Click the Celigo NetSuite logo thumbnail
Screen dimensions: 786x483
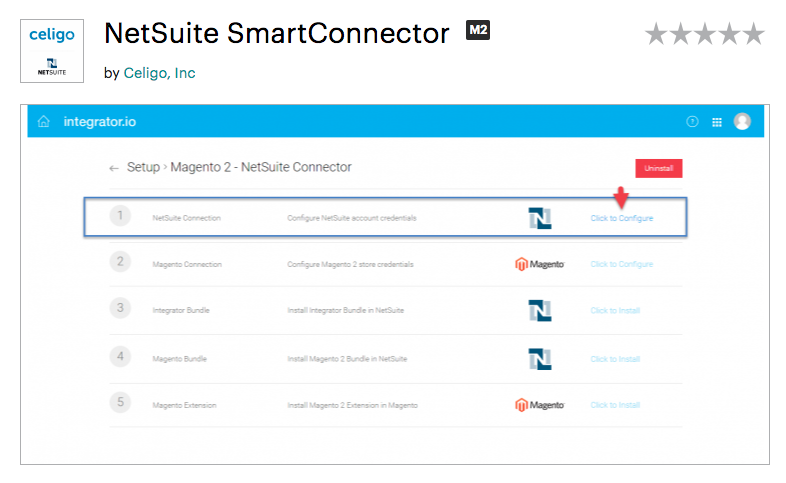(52, 51)
